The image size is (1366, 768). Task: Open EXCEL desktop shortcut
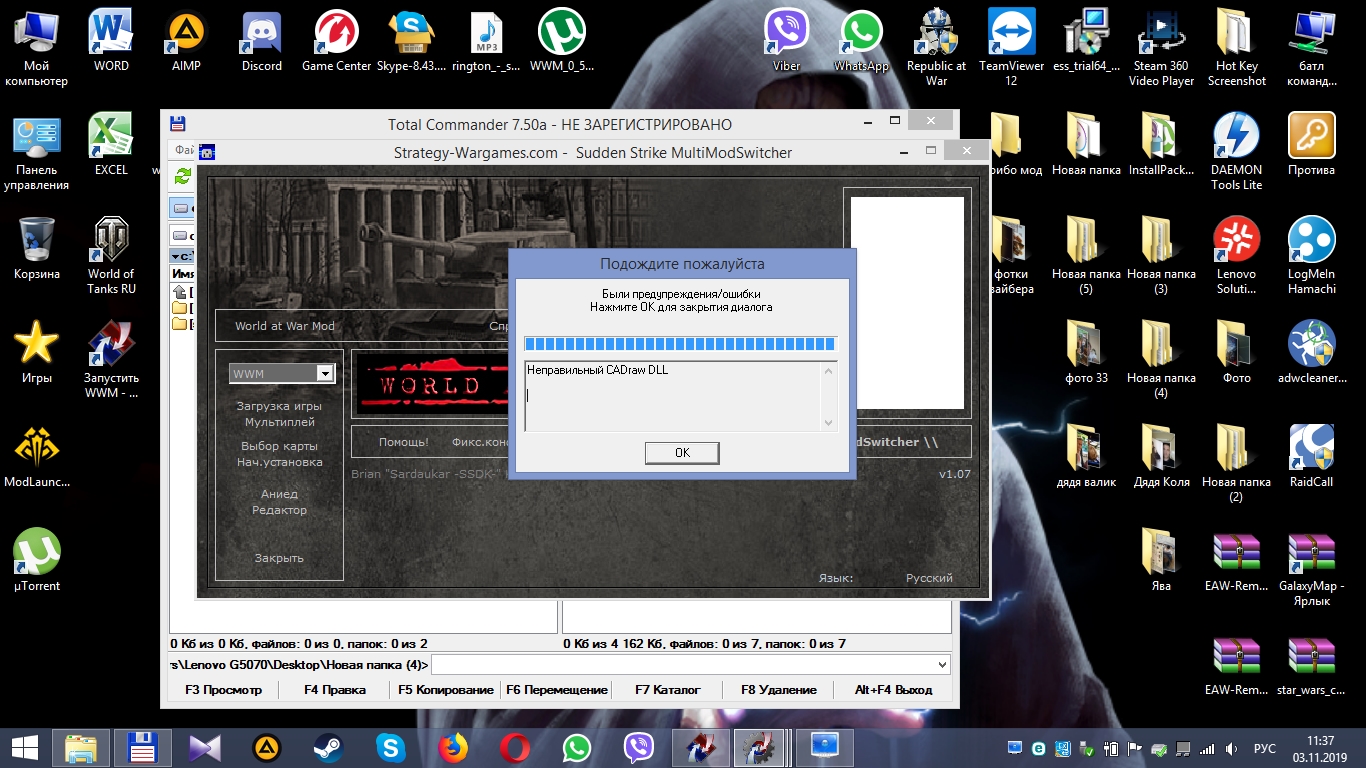(x=111, y=144)
